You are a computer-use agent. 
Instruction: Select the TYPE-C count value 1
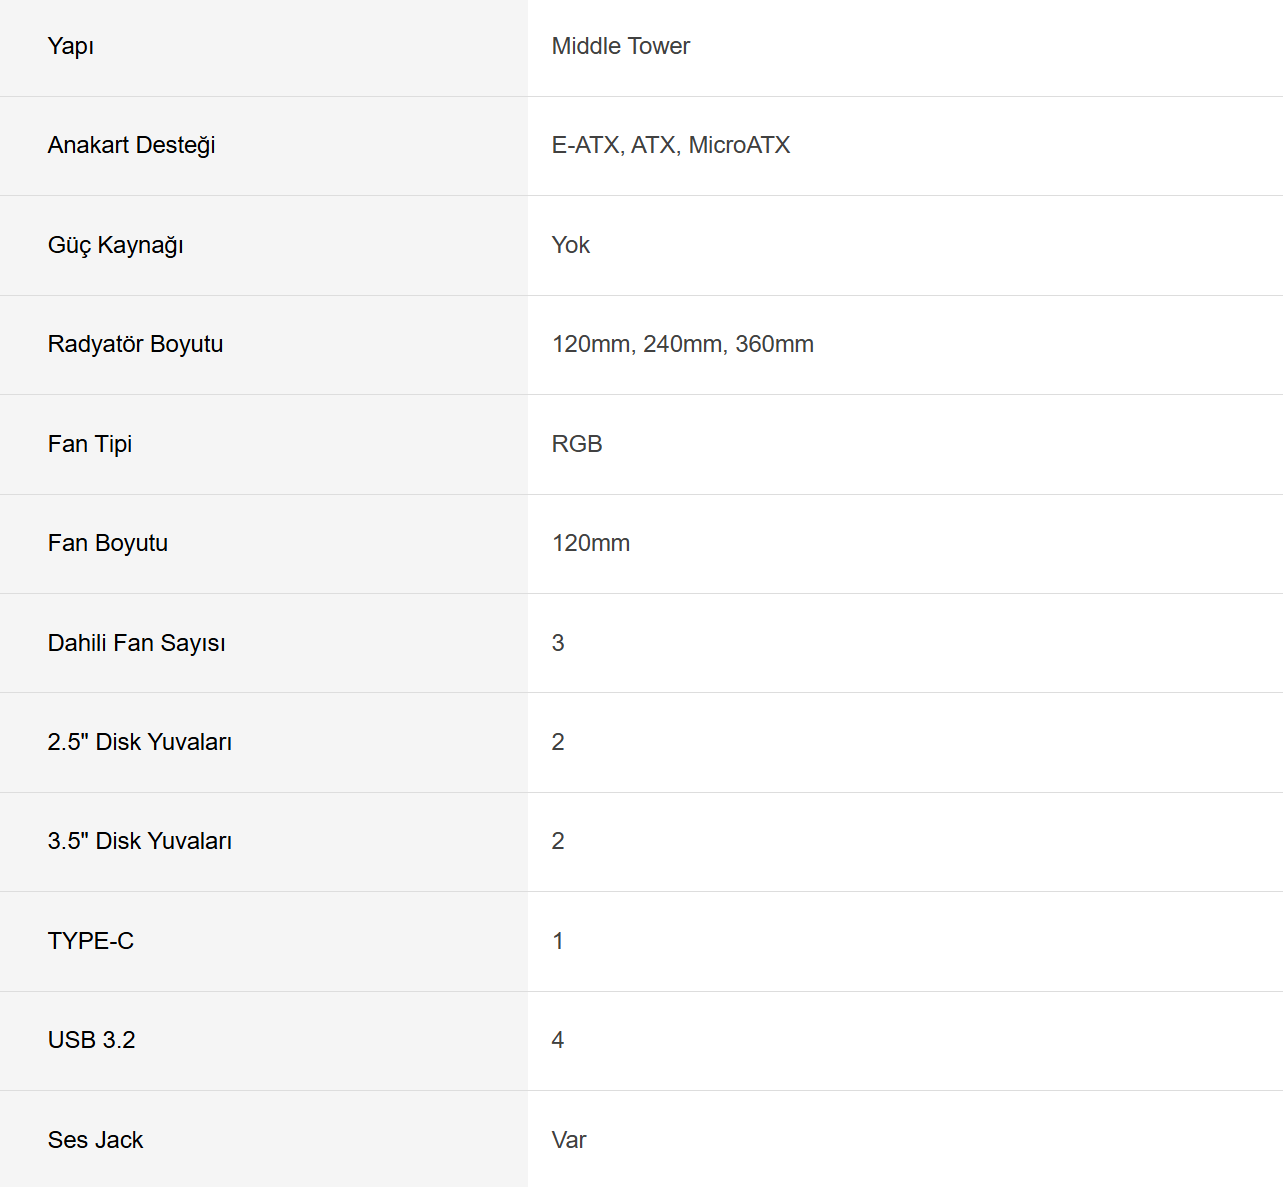click(558, 941)
